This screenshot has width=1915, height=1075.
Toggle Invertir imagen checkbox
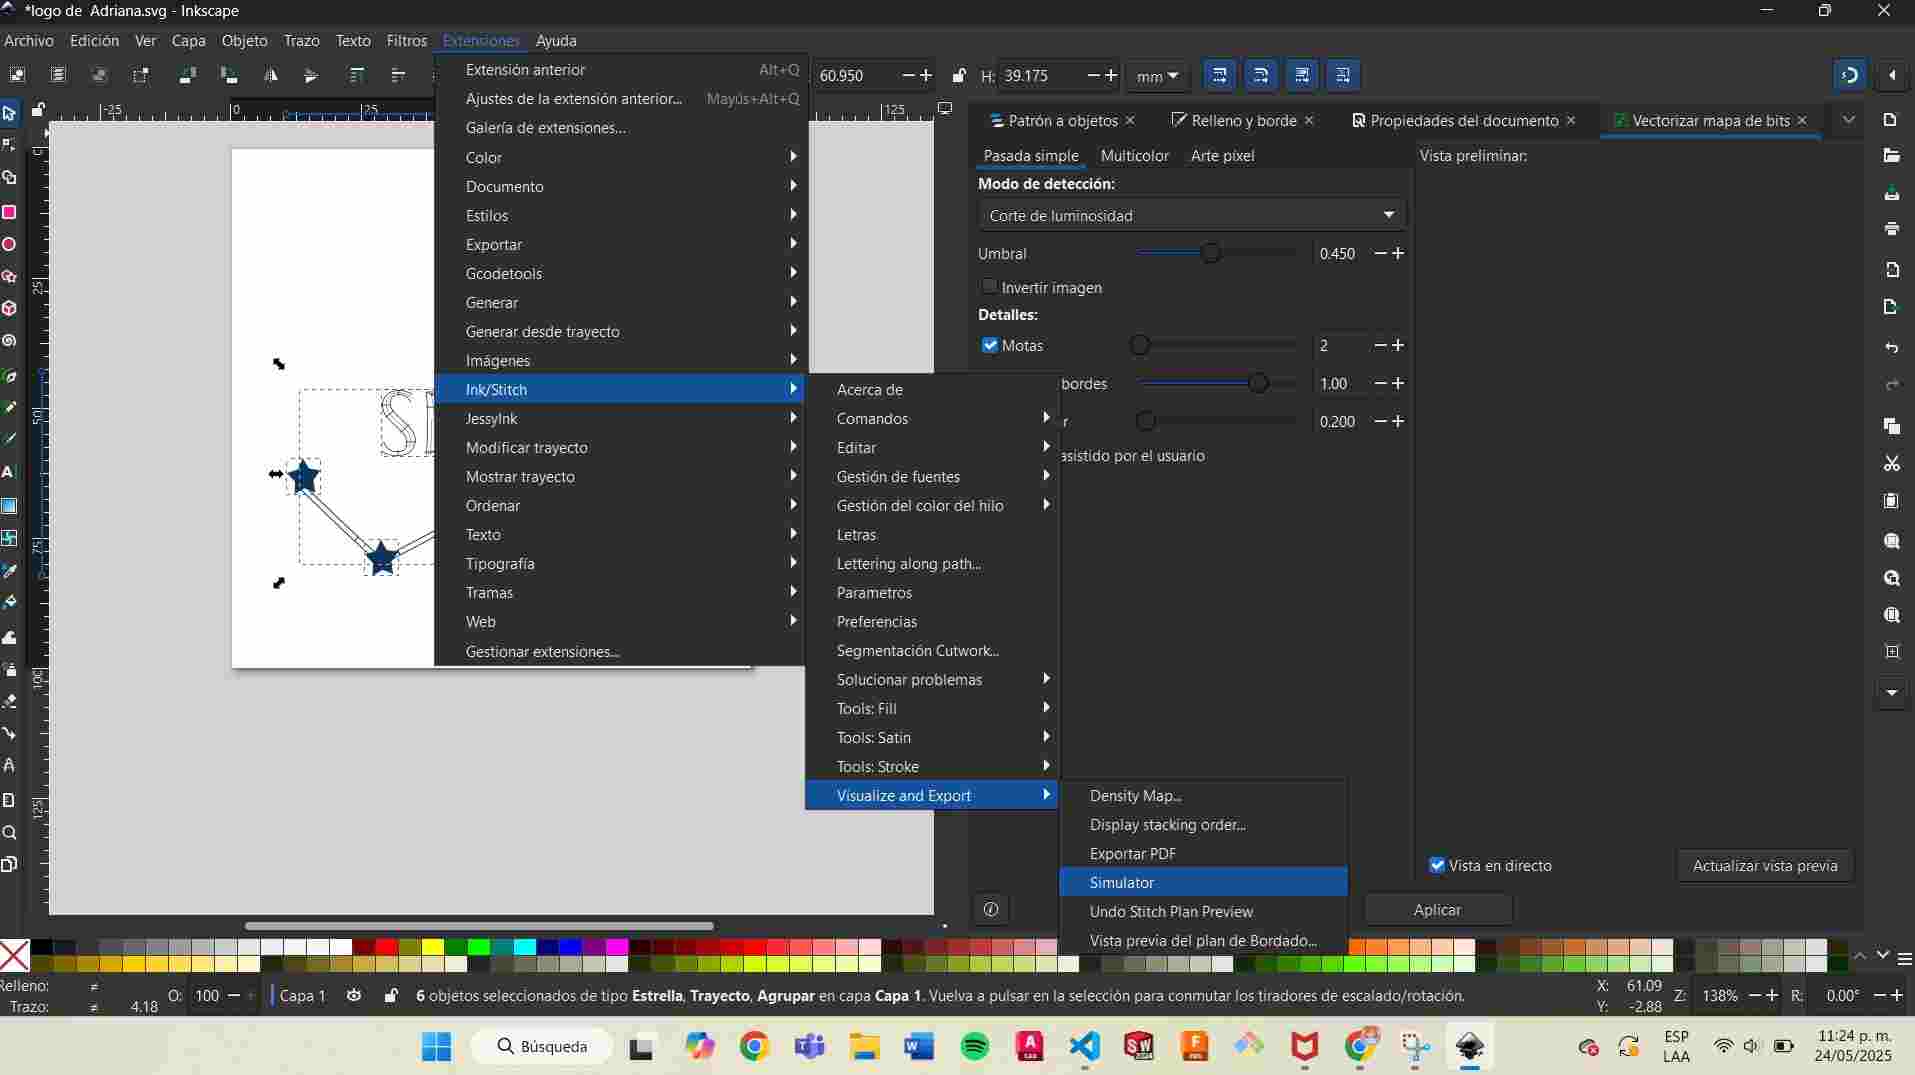[x=989, y=286]
